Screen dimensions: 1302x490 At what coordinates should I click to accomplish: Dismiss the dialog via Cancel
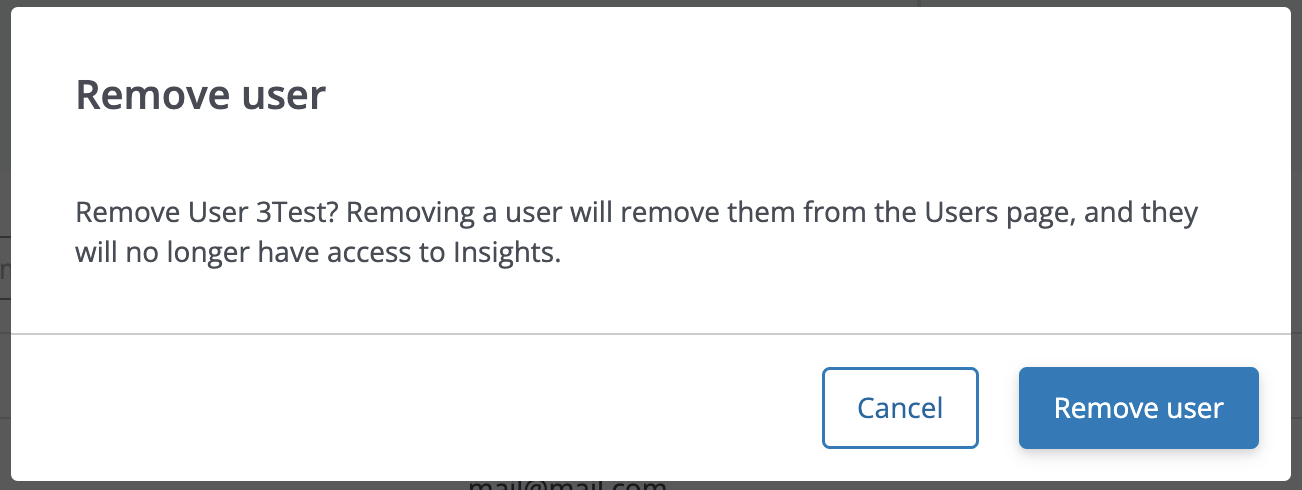click(x=900, y=408)
